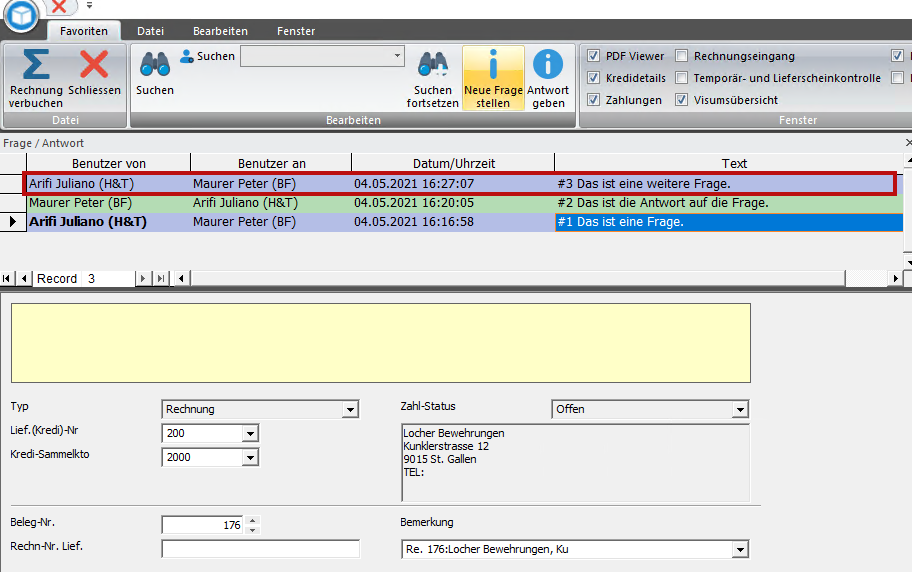The height and width of the screenshot is (572, 912).
Task: Click the Beleg-Nr. field showing 176
Action: 204,525
